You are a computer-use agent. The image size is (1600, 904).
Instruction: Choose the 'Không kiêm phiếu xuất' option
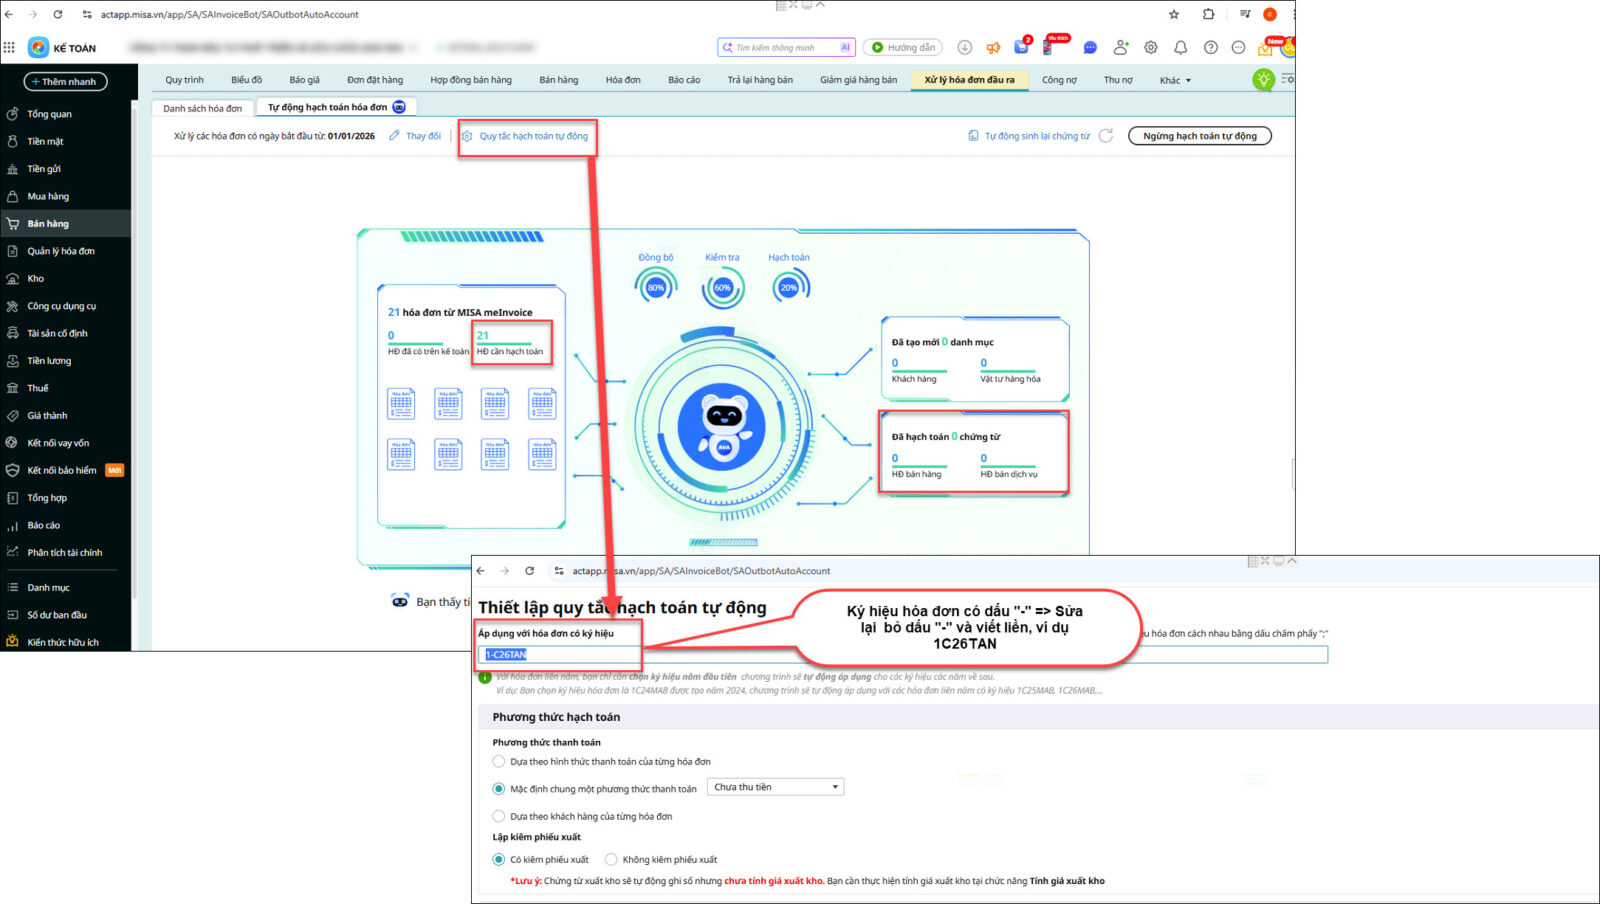[x=611, y=860]
